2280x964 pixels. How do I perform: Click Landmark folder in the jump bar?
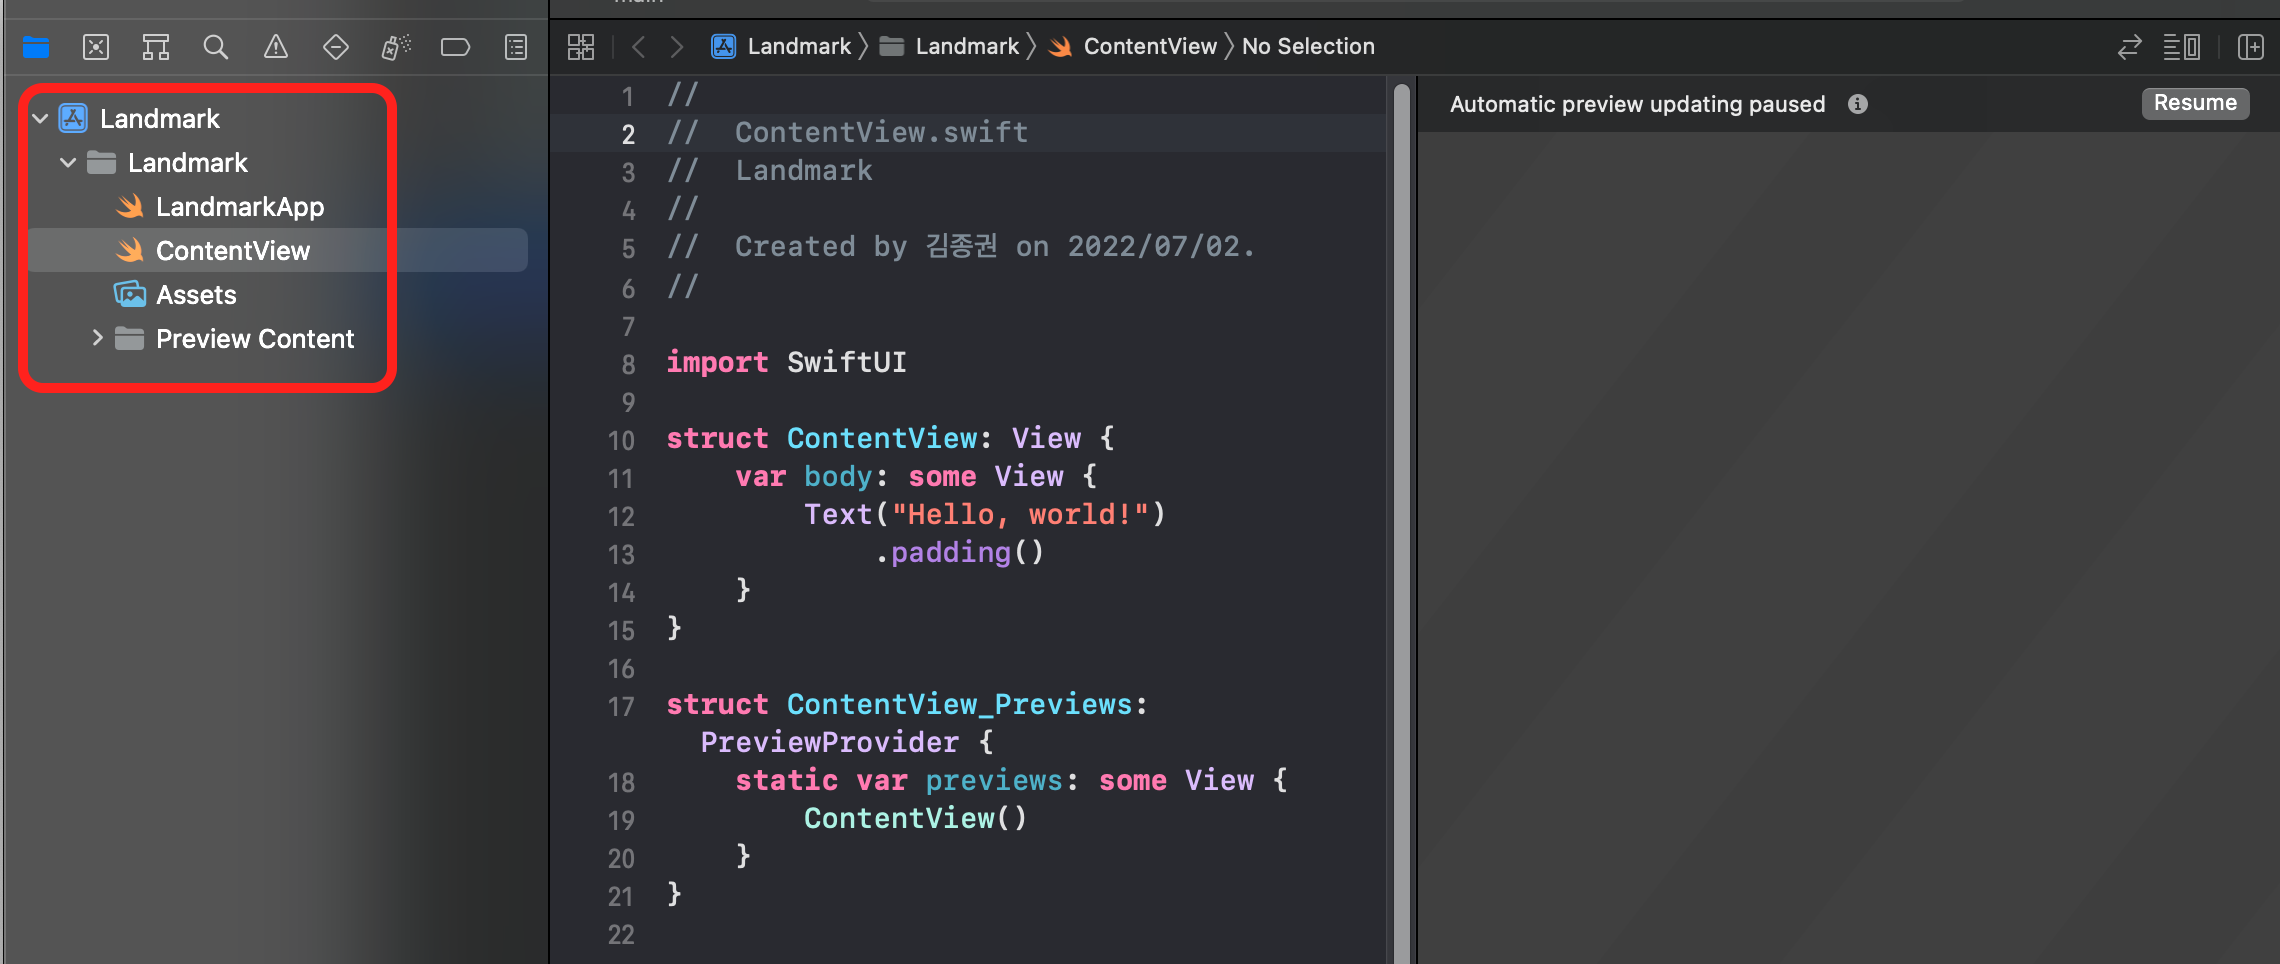coord(950,47)
